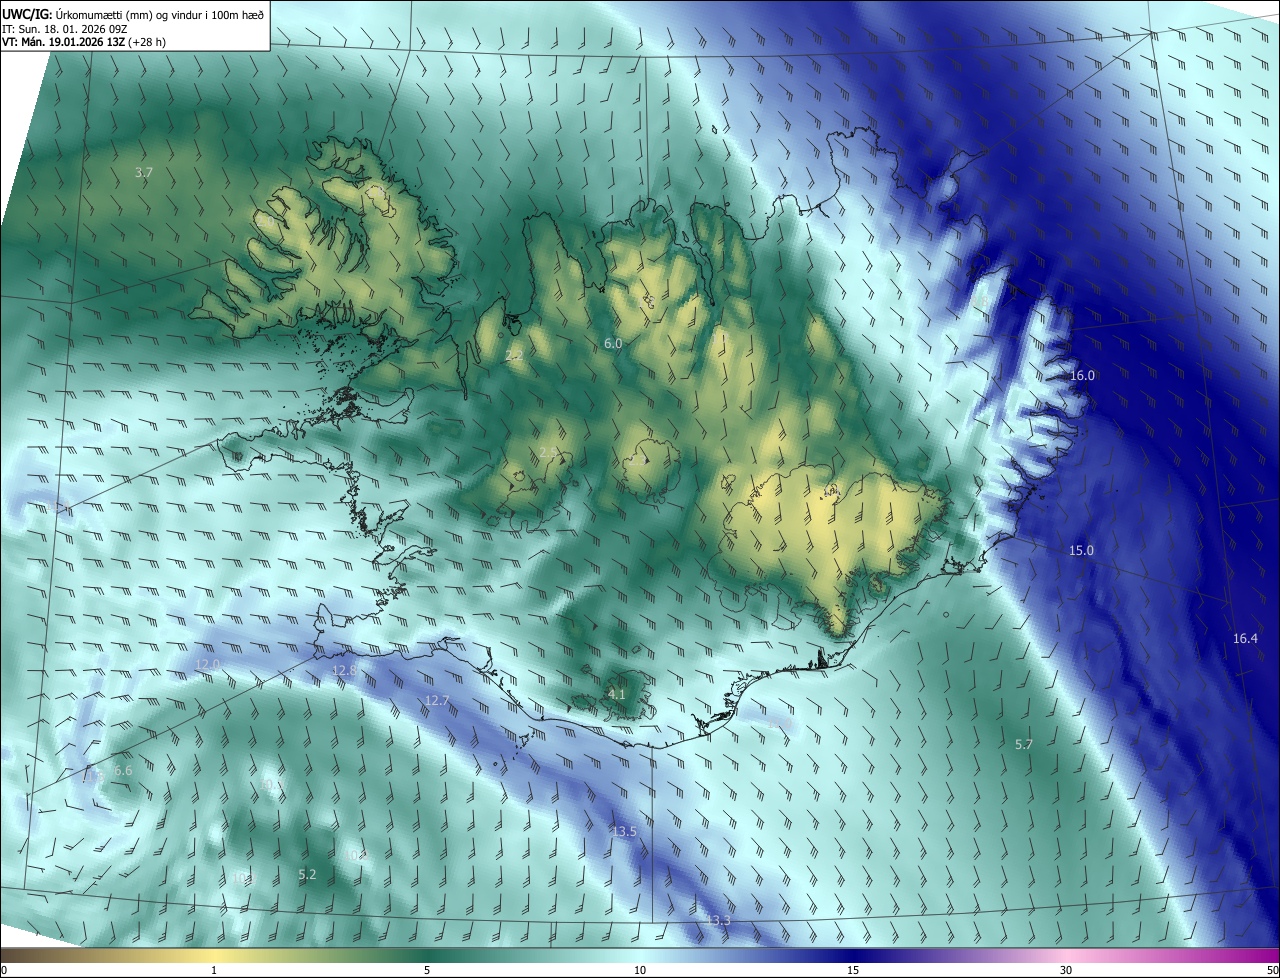1280x978 pixels.
Task: Click the legend tick labeled 0
Action: click(x=4, y=970)
